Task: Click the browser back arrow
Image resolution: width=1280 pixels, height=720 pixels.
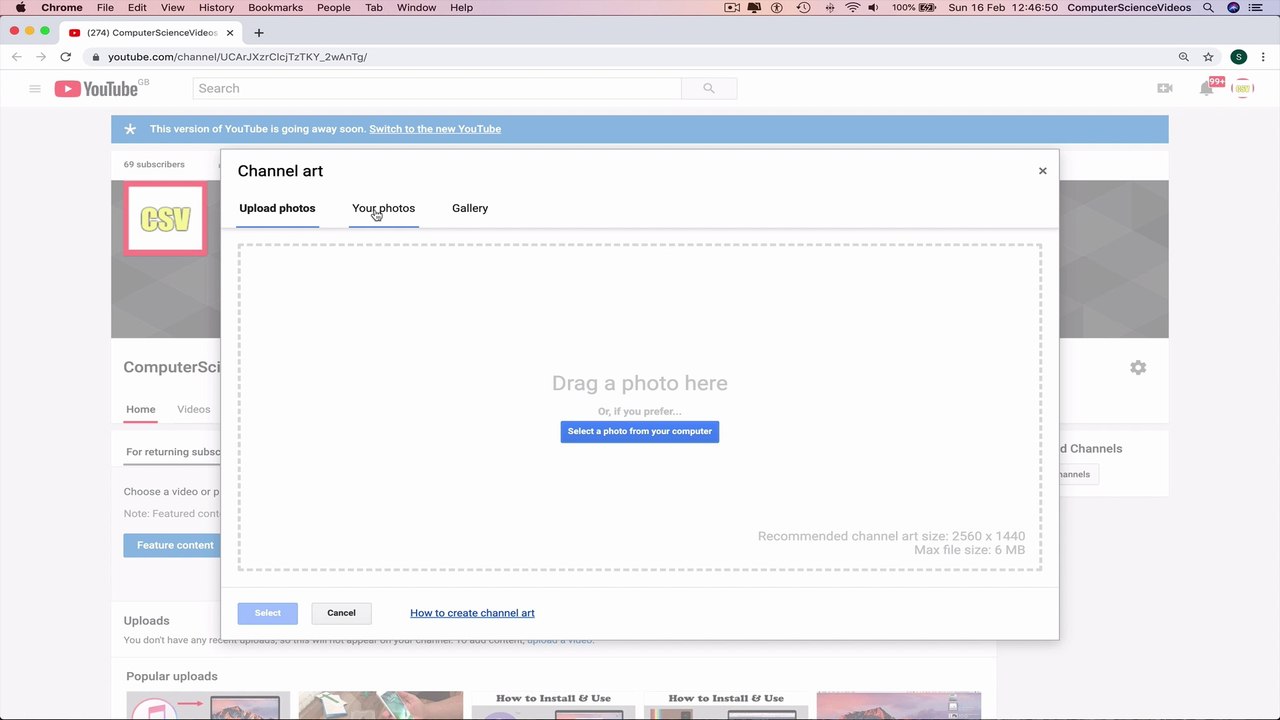Action: click(17, 57)
